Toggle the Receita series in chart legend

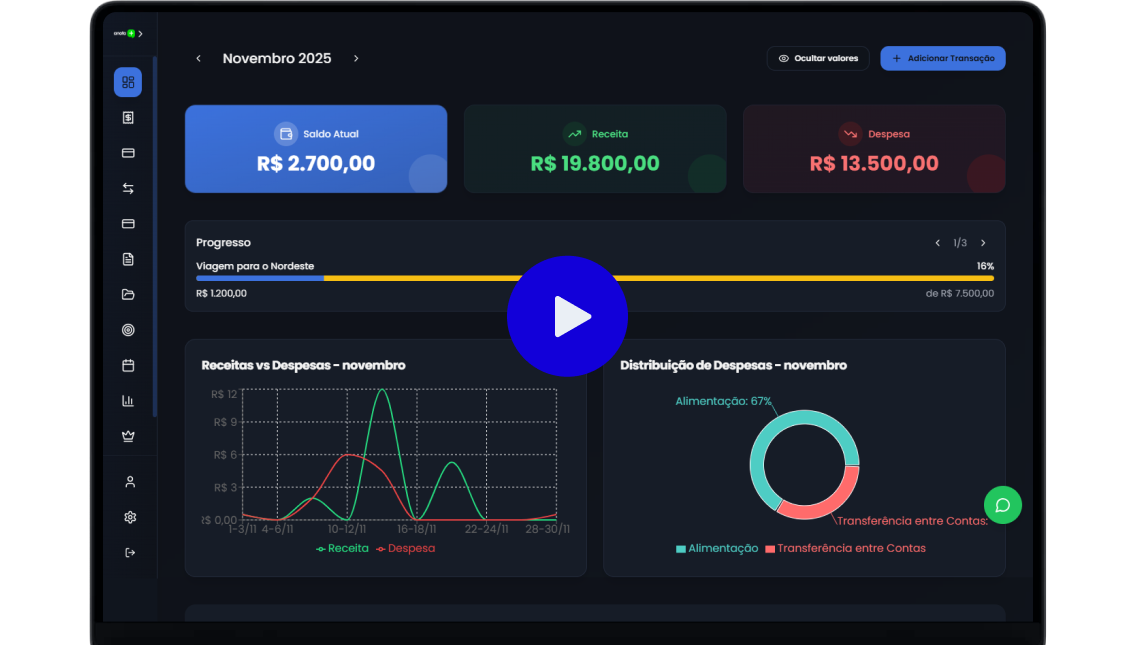(342, 548)
